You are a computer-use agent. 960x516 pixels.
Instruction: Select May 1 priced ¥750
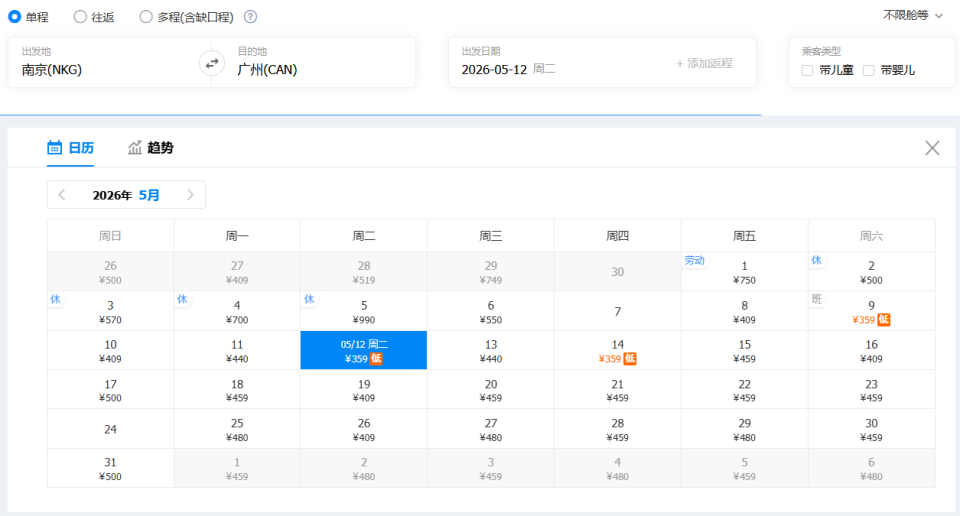(744, 272)
